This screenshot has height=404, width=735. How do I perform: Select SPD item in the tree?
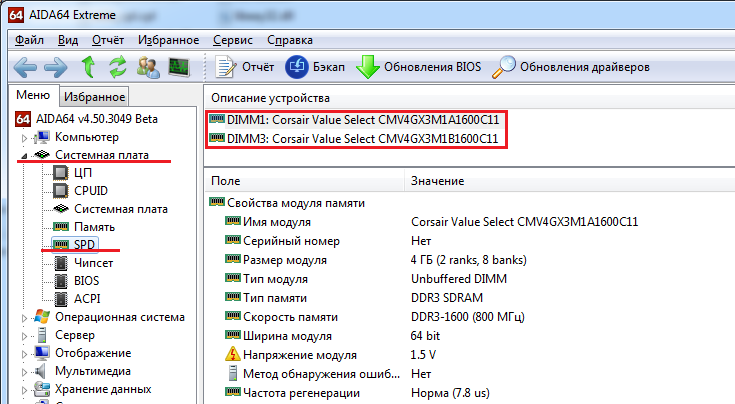tap(84, 245)
